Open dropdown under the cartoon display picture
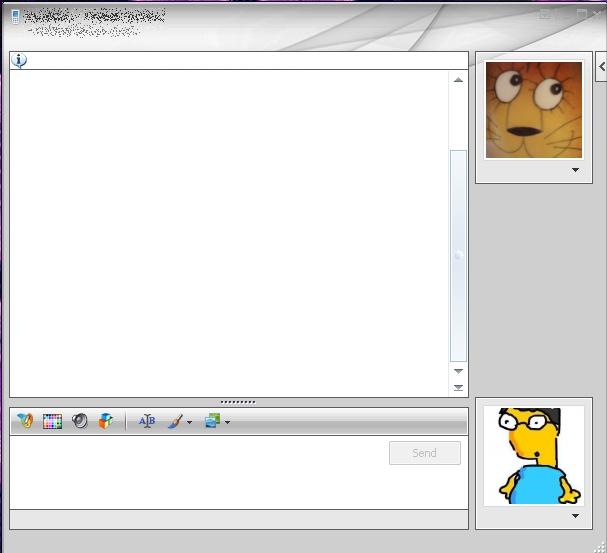 click(575, 516)
